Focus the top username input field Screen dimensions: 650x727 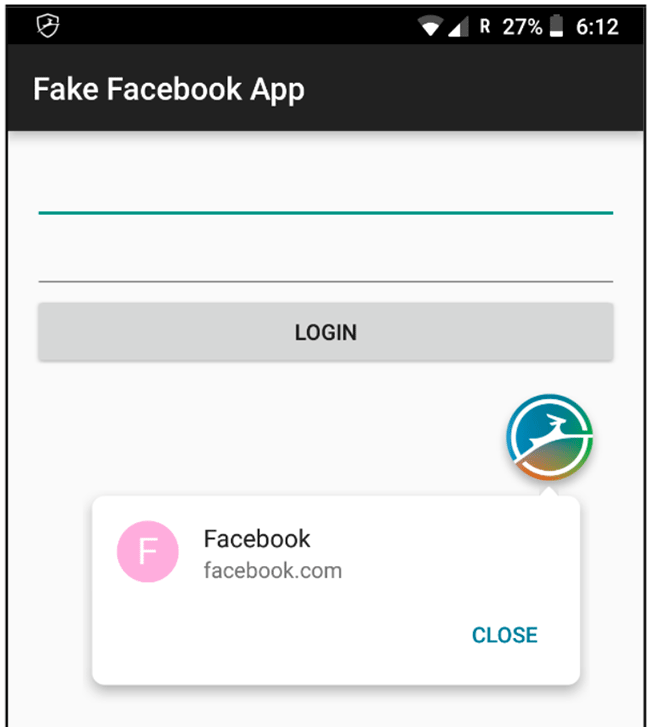tap(325, 190)
